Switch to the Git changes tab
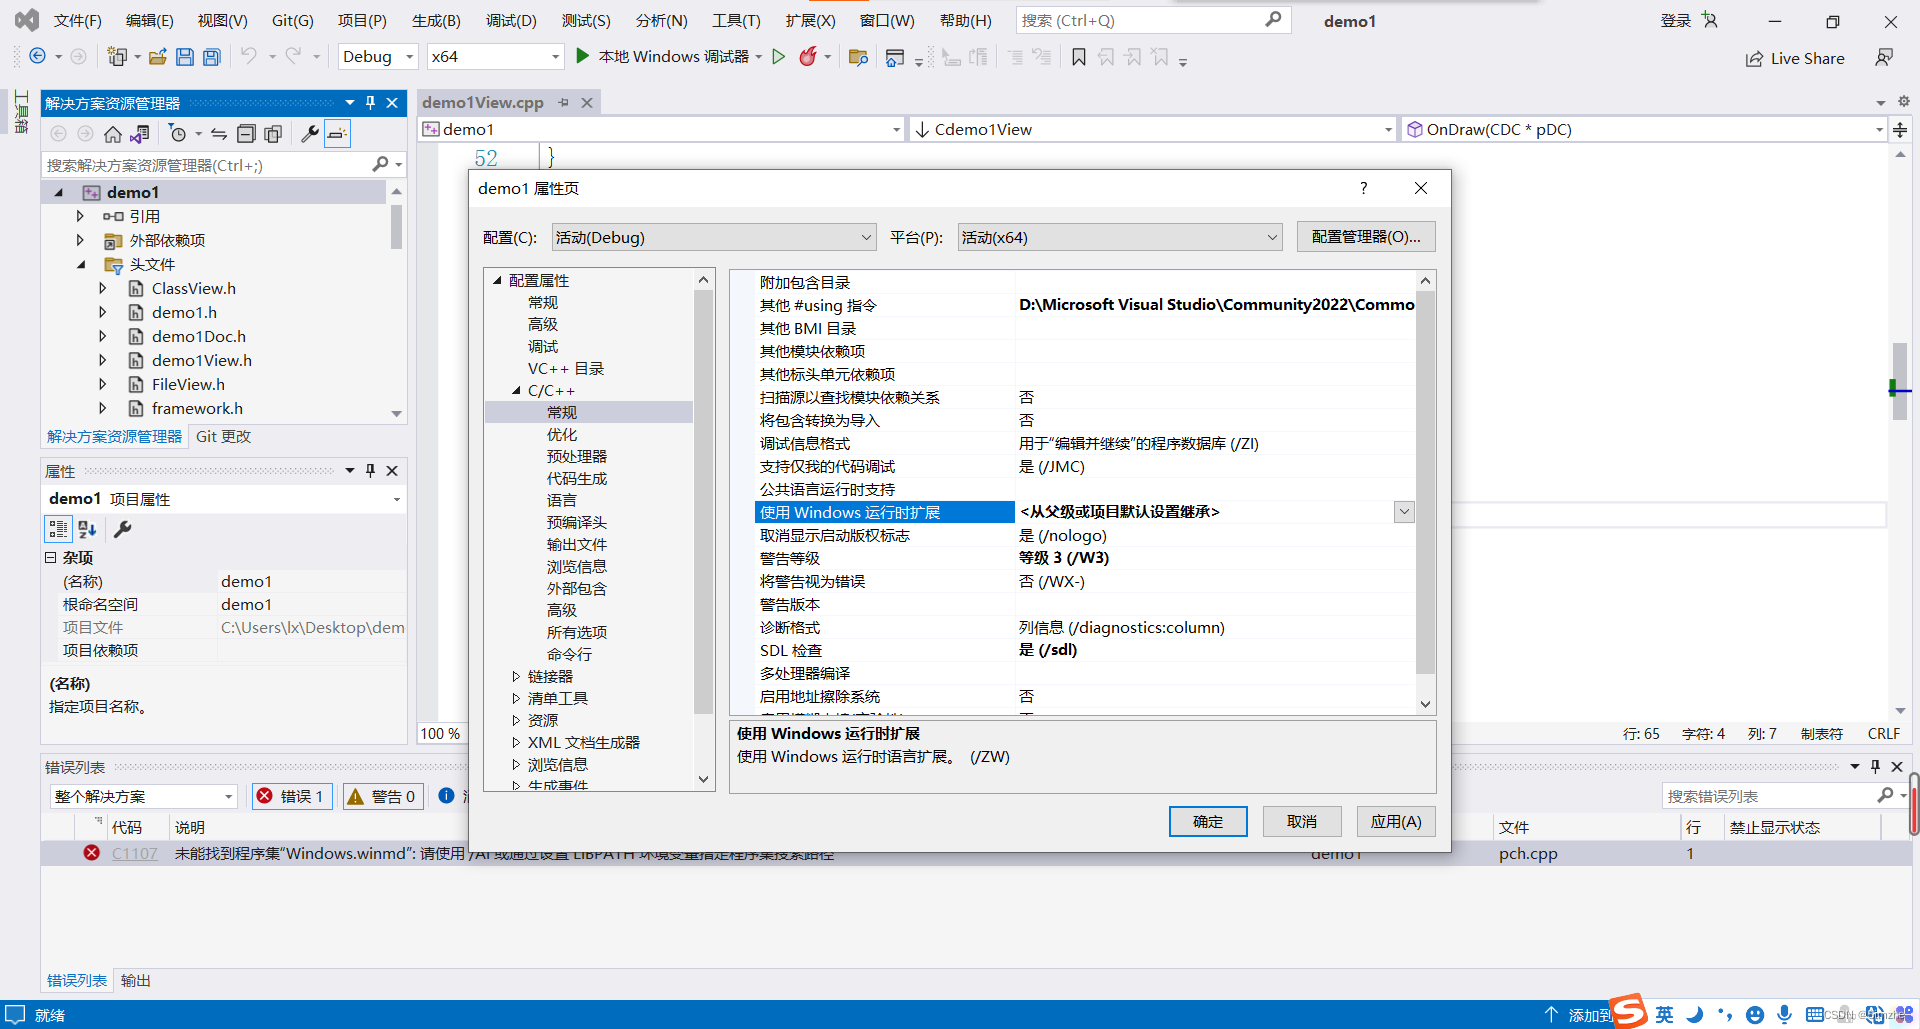Image resolution: width=1920 pixels, height=1029 pixels. [x=223, y=437]
